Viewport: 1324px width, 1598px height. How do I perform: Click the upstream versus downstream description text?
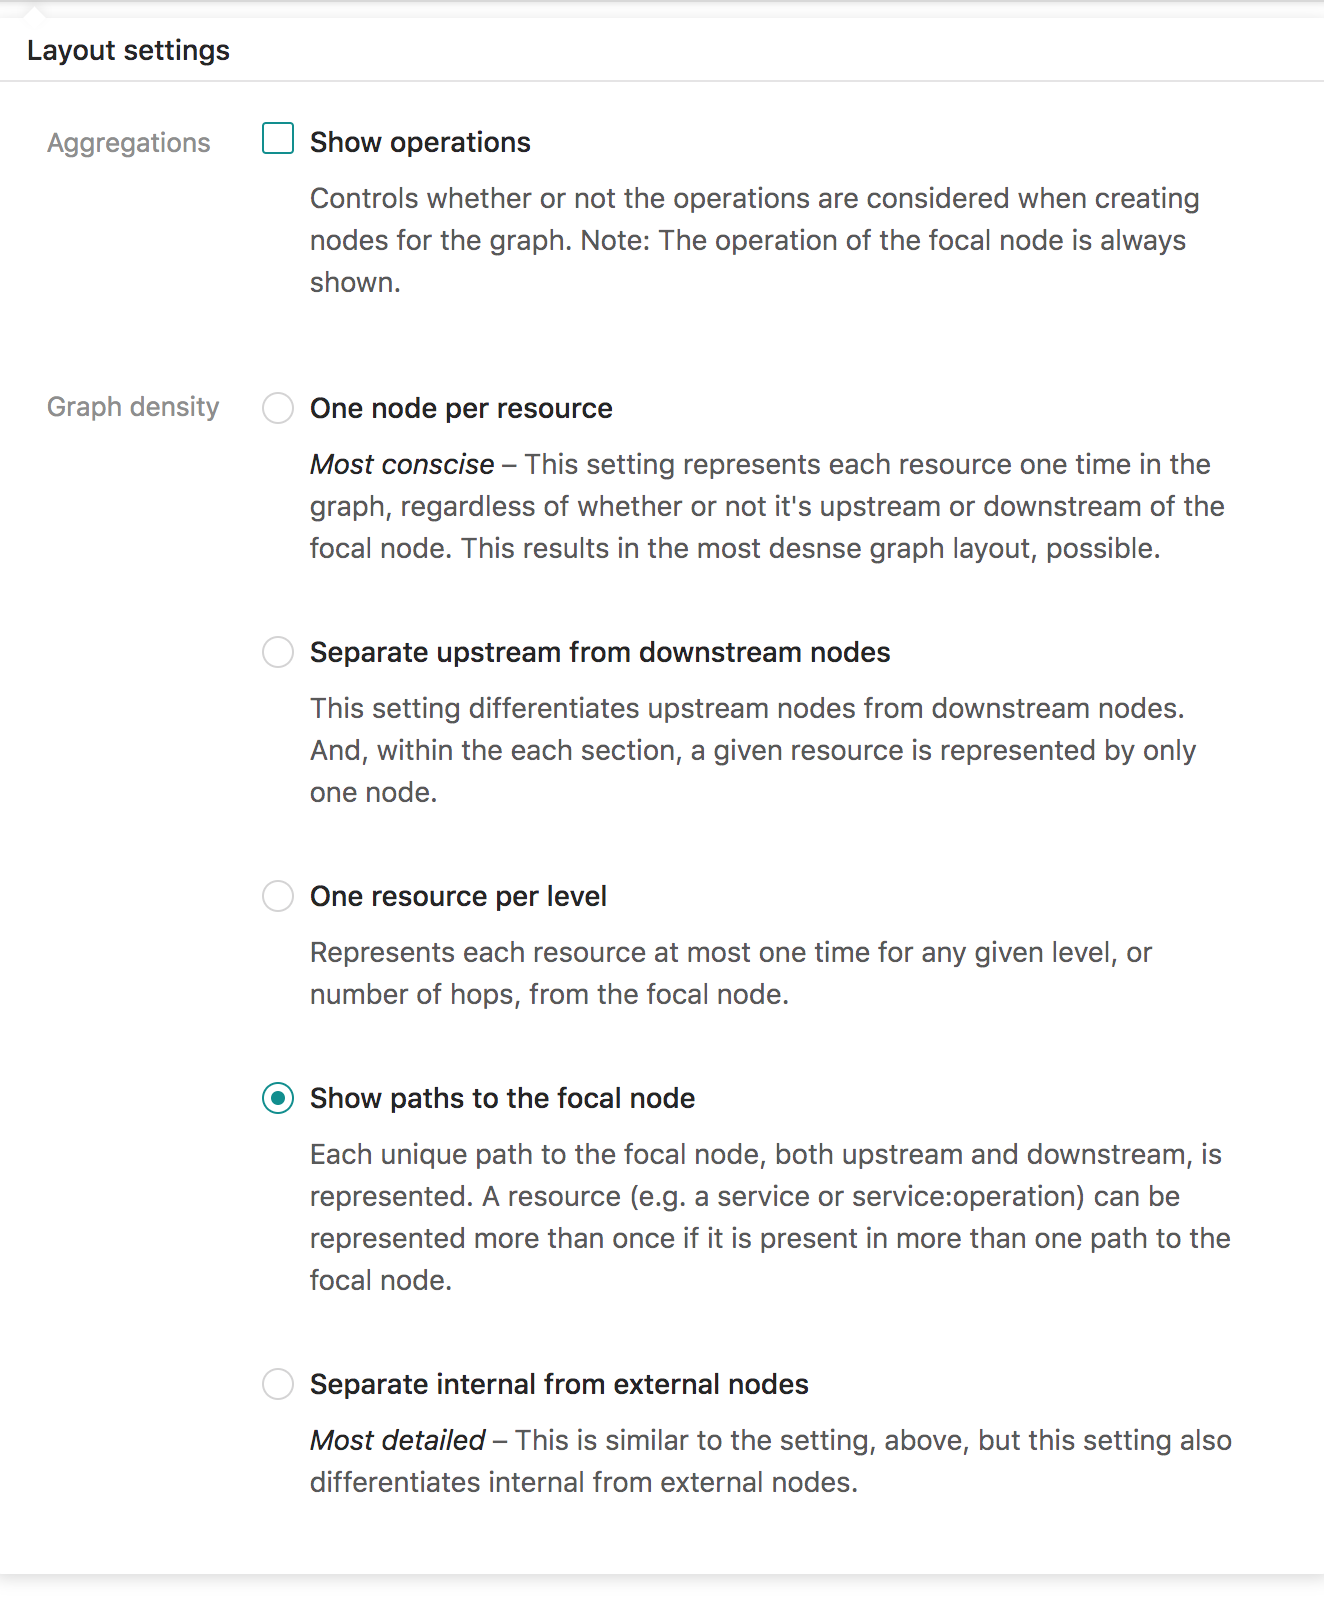753,750
